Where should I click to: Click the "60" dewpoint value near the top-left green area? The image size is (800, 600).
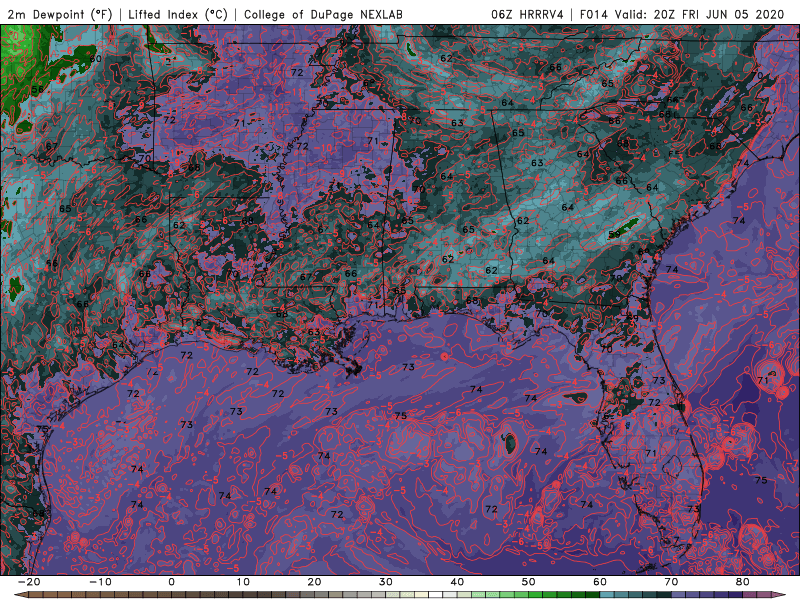95,59
